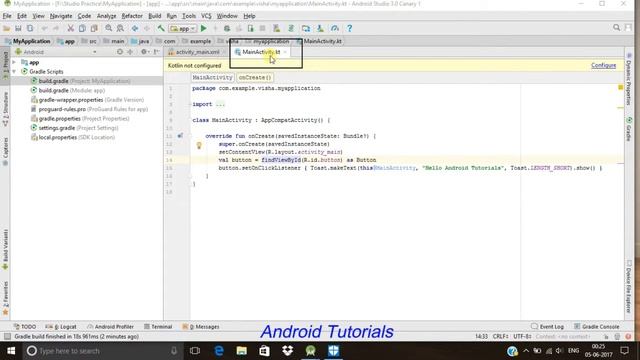Viewport: 640px width, 360px height.
Task: Run app with the green play icon
Action: (204, 29)
